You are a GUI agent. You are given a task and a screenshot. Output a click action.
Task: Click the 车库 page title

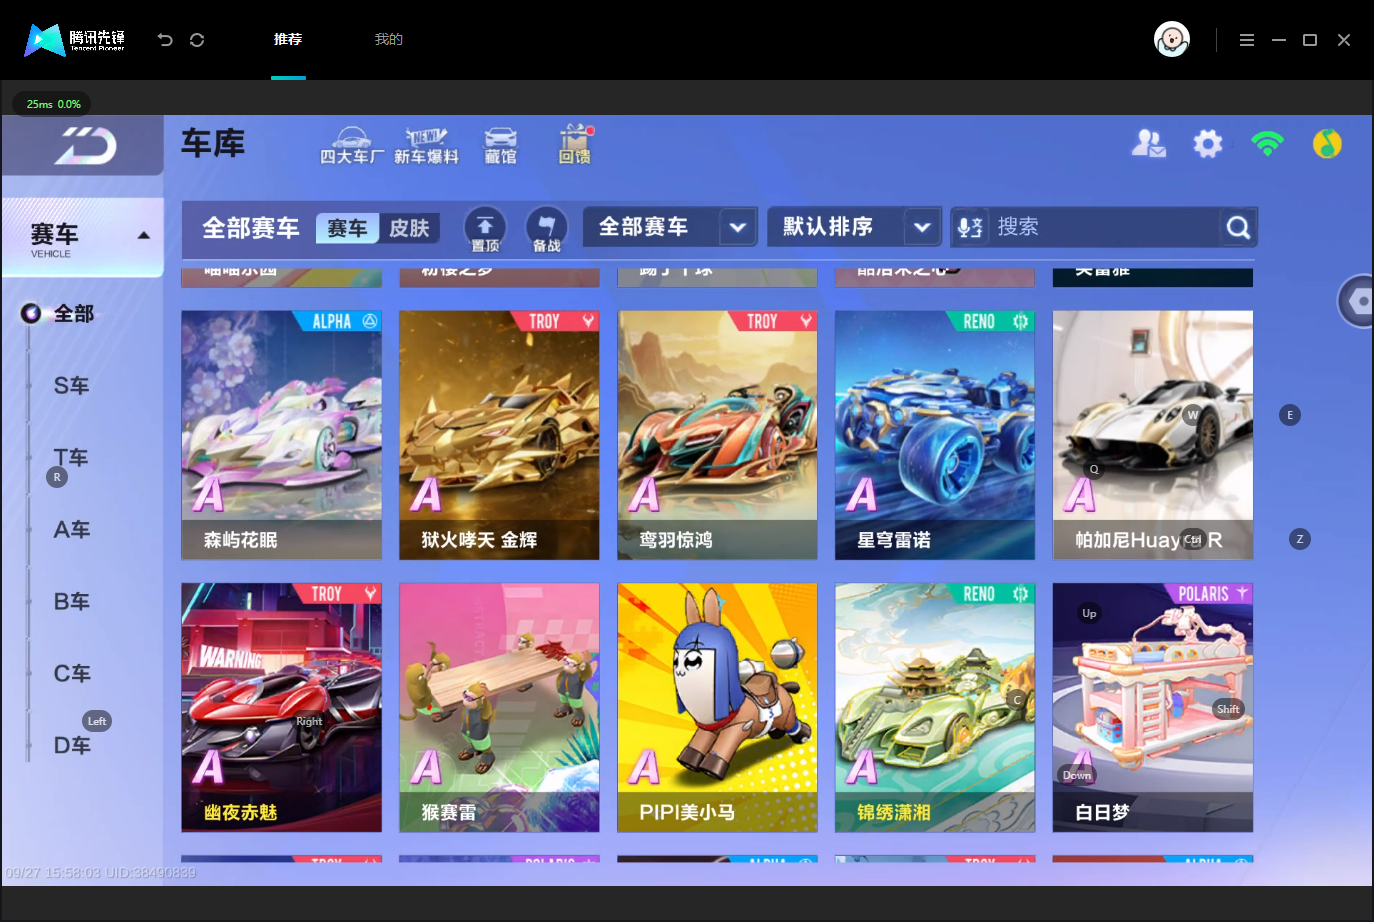tap(213, 144)
